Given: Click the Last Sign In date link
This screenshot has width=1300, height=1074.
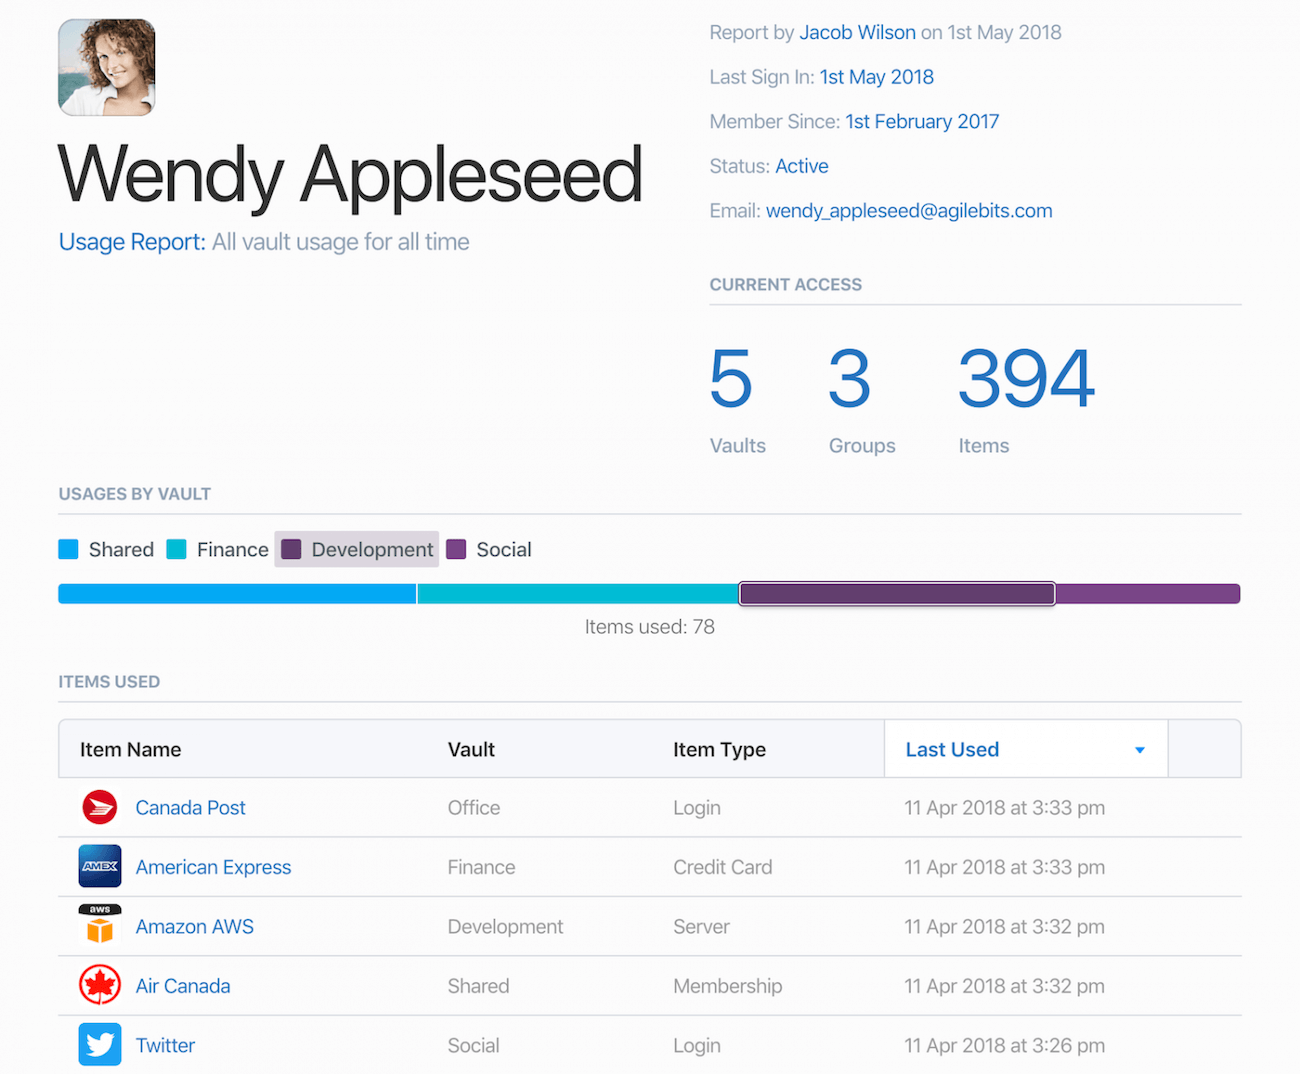Looking at the screenshot, I should 876,77.
